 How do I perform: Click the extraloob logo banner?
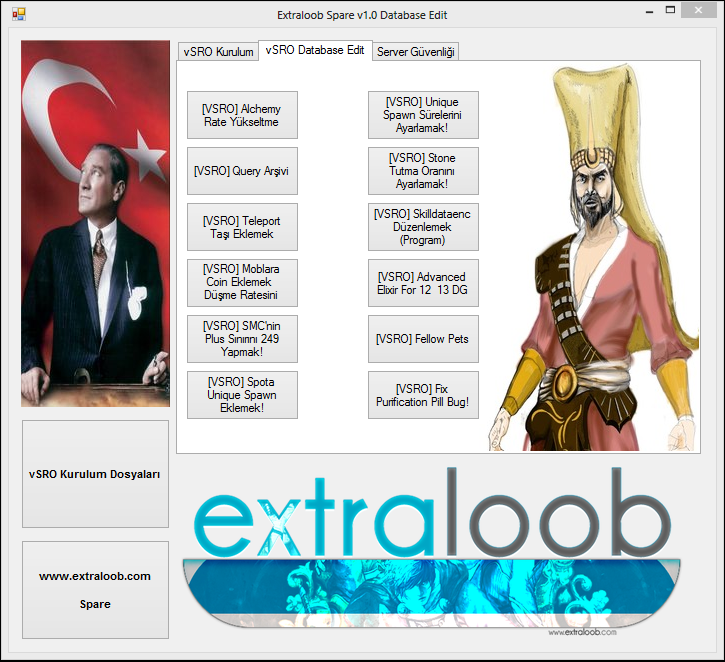tap(431, 550)
